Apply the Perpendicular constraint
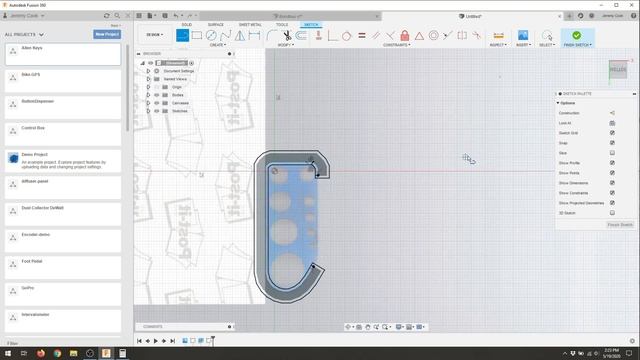Image resolution: width=640 pixels, height=360 pixels. point(391,36)
